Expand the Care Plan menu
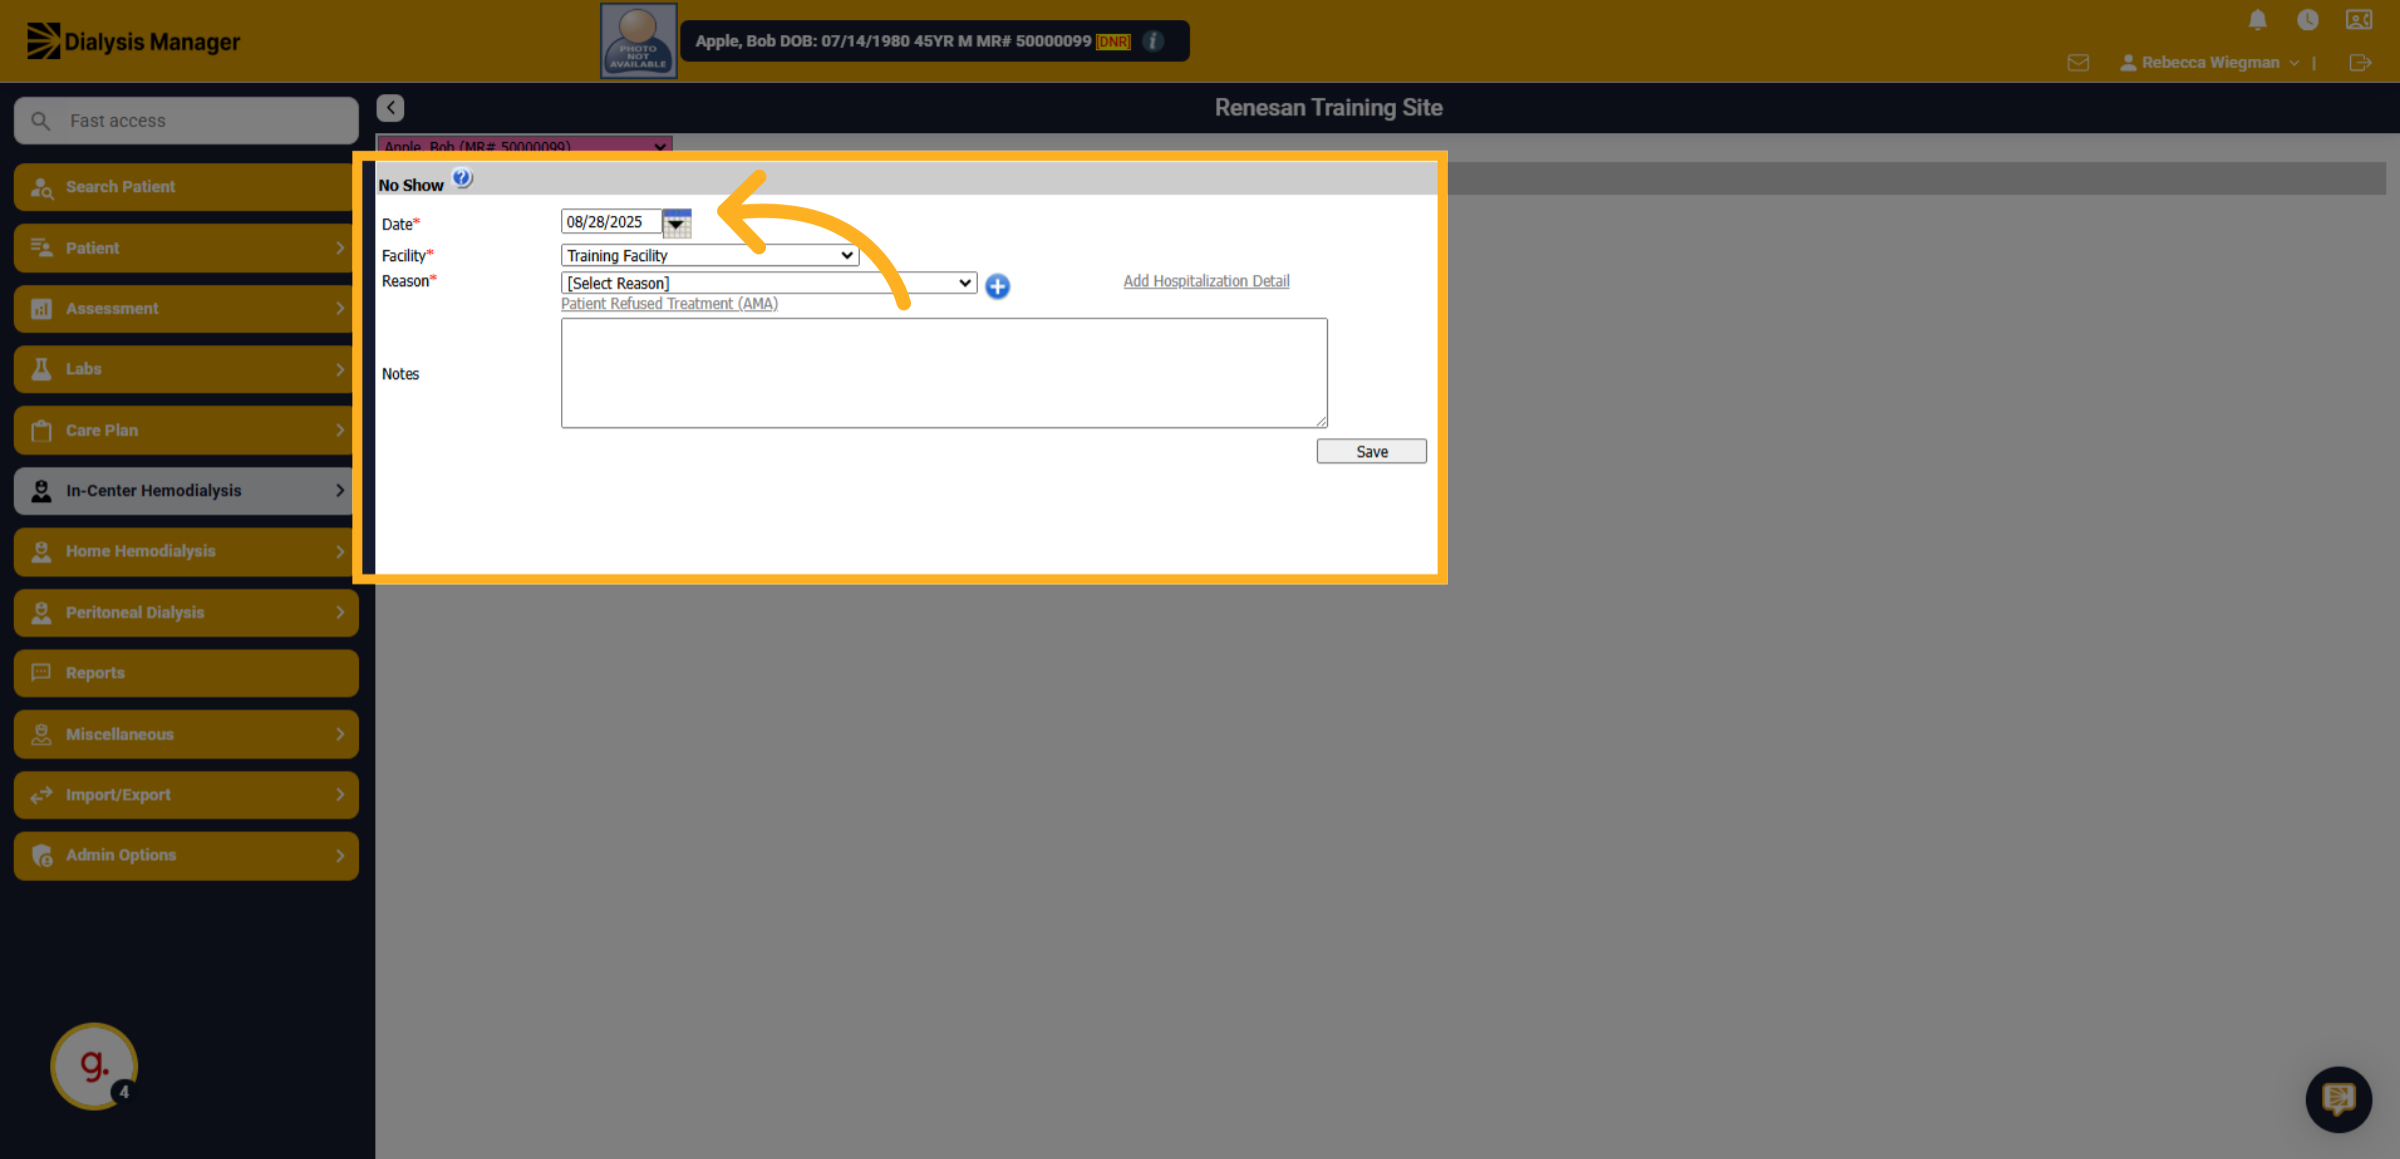The width and height of the screenshot is (2400, 1159). (x=186, y=430)
